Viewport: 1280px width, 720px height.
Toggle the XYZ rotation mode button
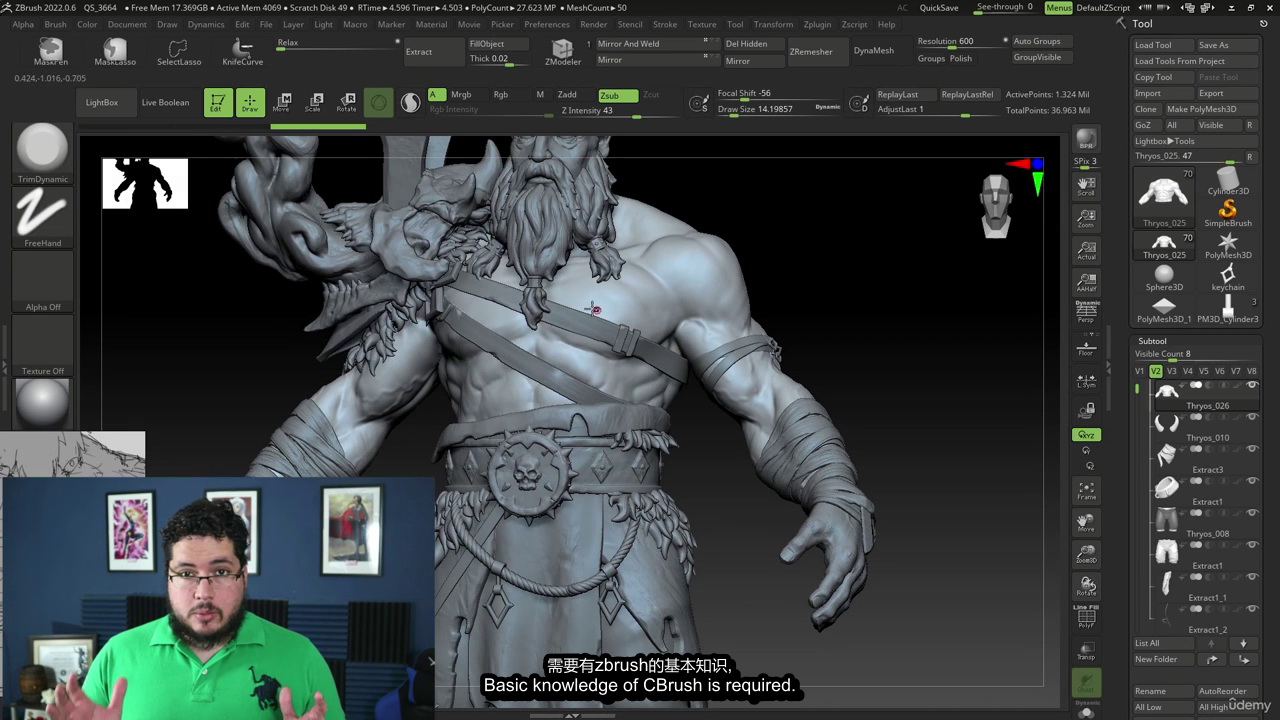(1086, 435)
